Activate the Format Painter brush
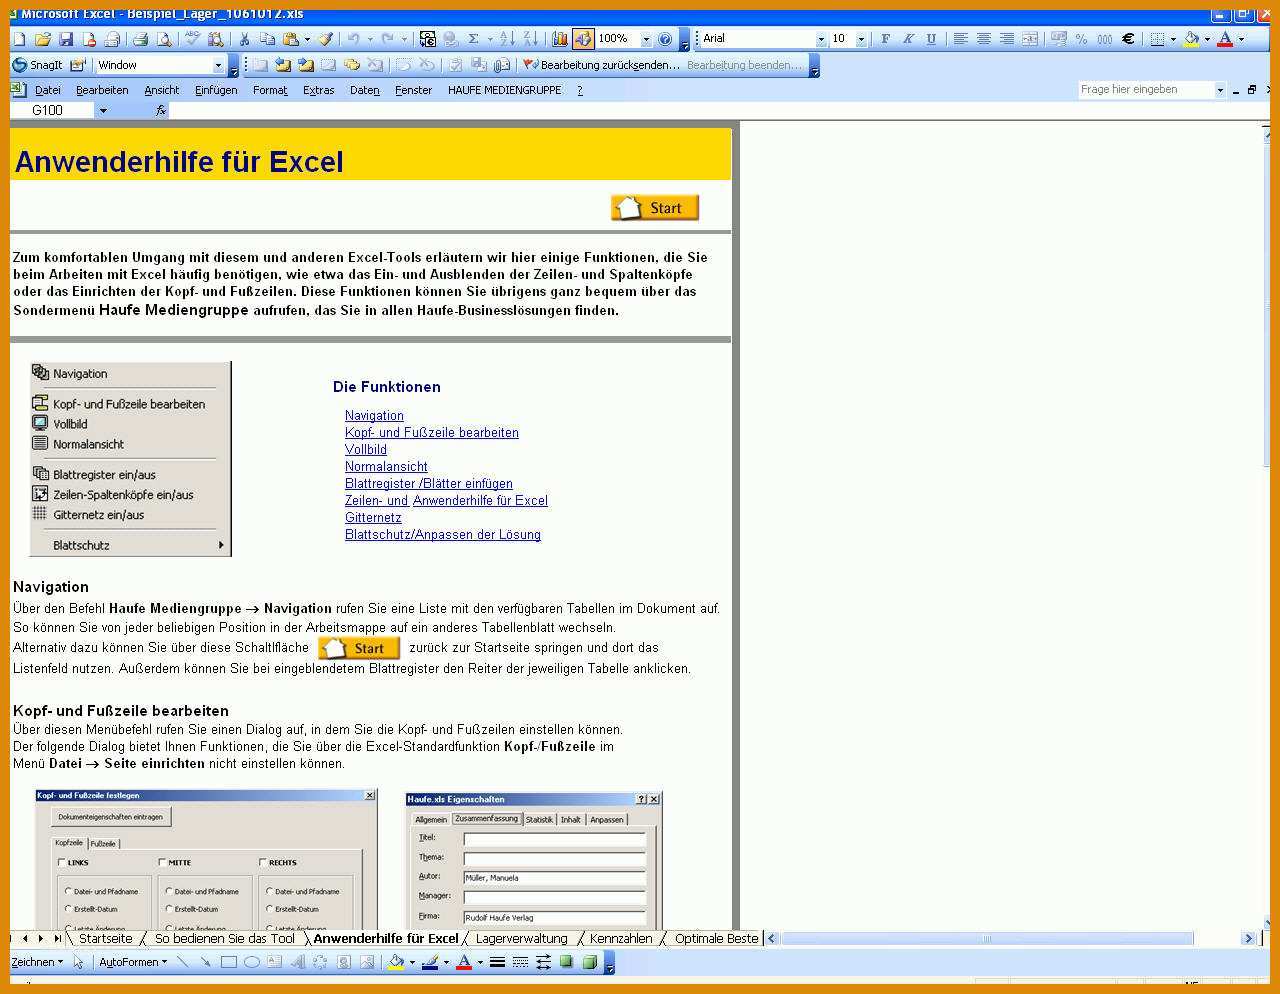Screen dimensions: 1280x994 (x=325, y=39)
